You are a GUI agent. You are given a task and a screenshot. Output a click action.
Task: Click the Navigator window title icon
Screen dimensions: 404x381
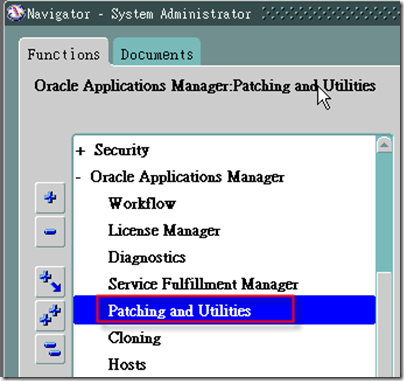pos(15,13)
